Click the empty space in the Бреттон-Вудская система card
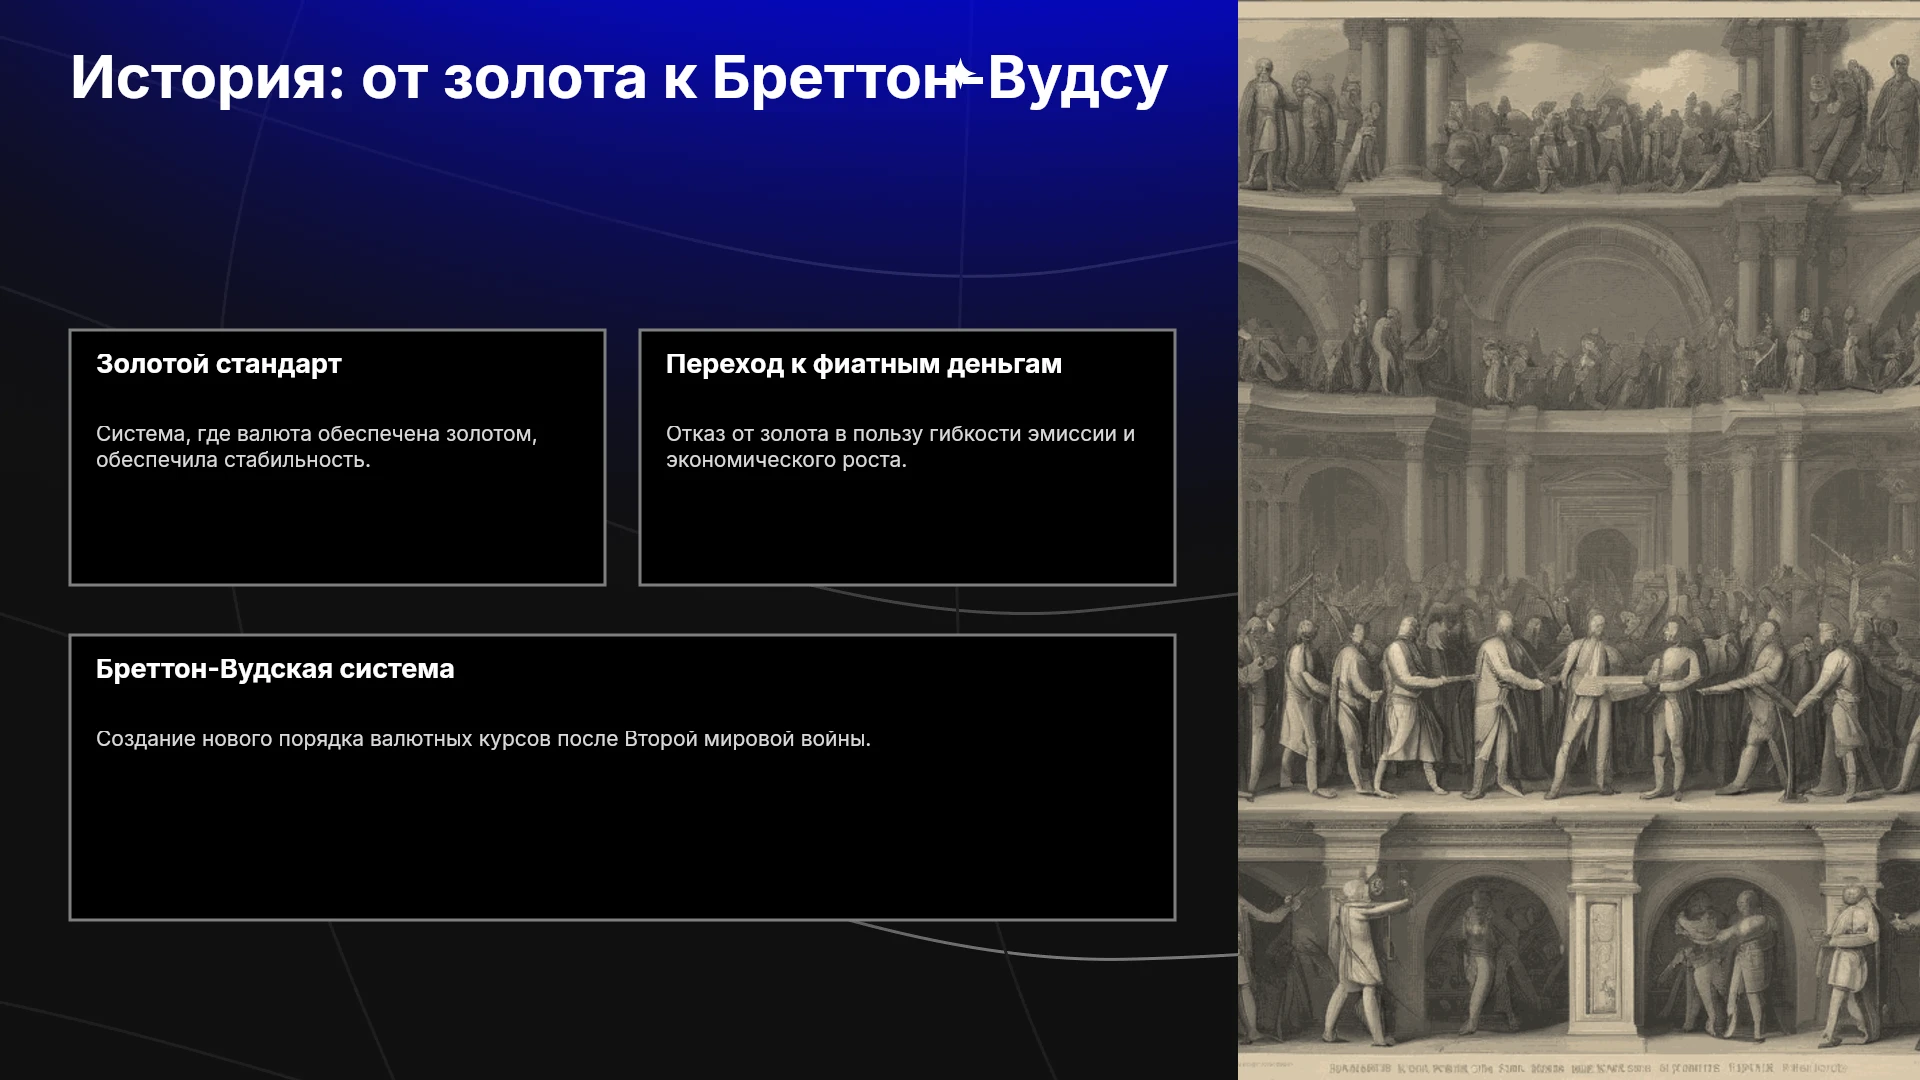 [622, 835]
